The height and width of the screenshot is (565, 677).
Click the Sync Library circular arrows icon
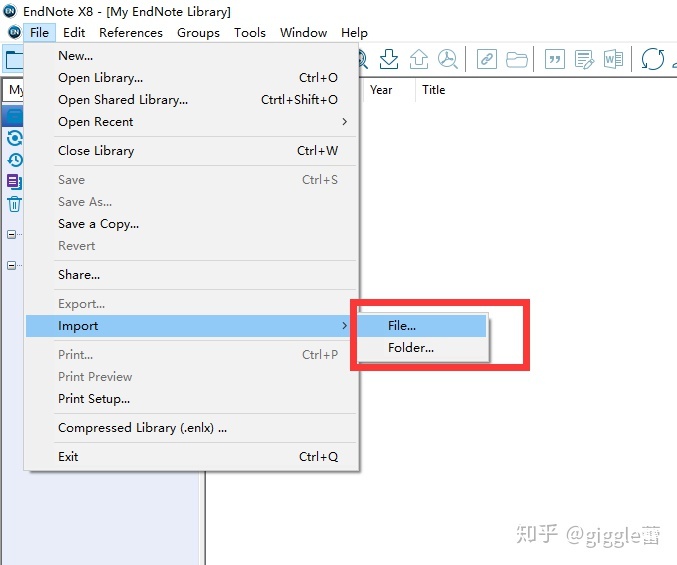coord(652,59)
